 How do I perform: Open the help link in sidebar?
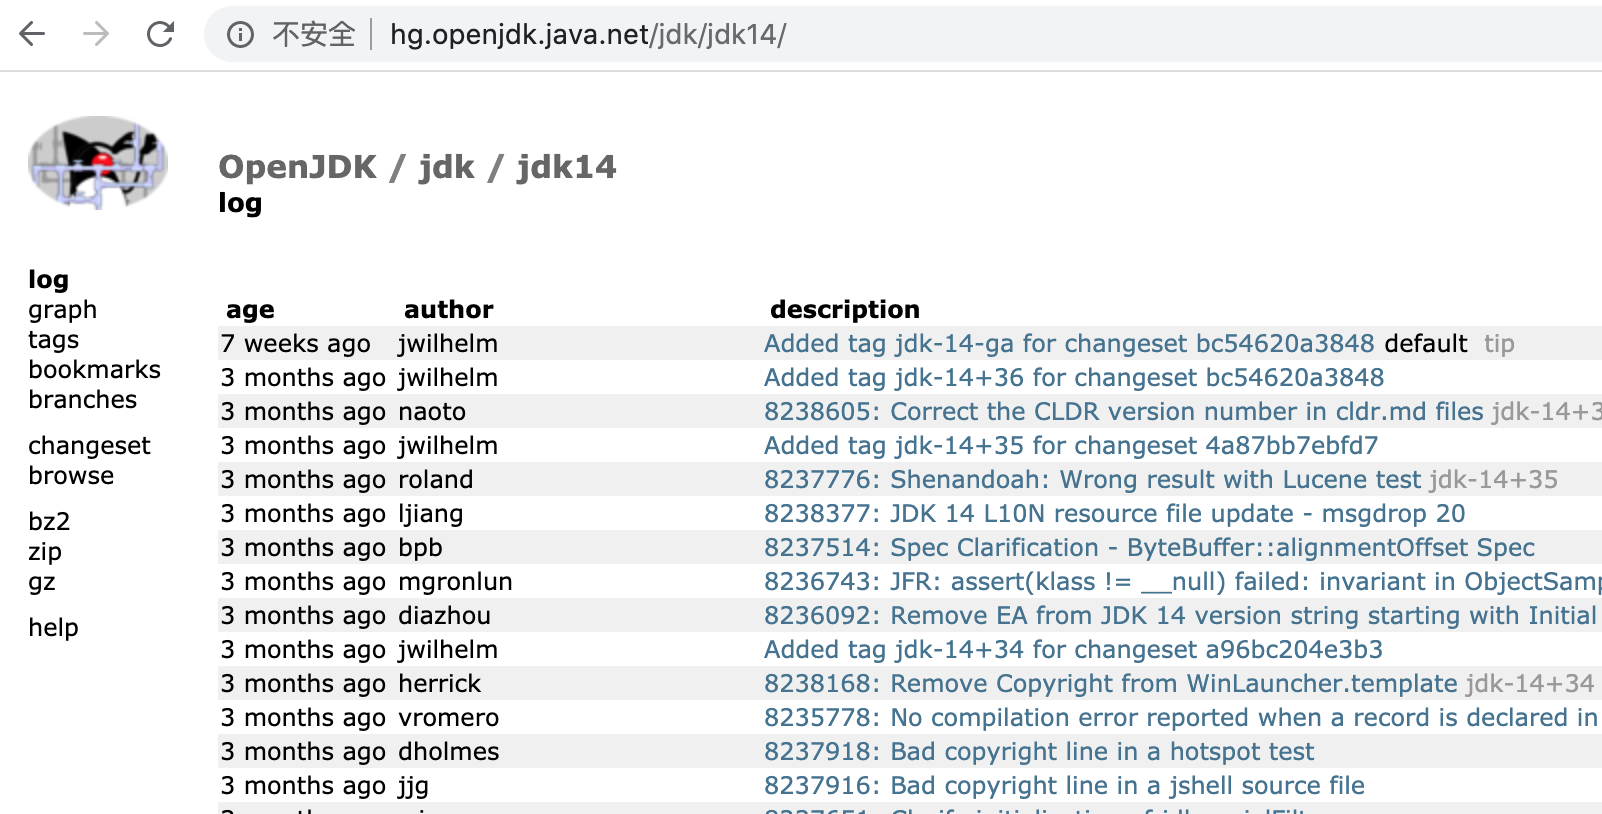point(53,628)
